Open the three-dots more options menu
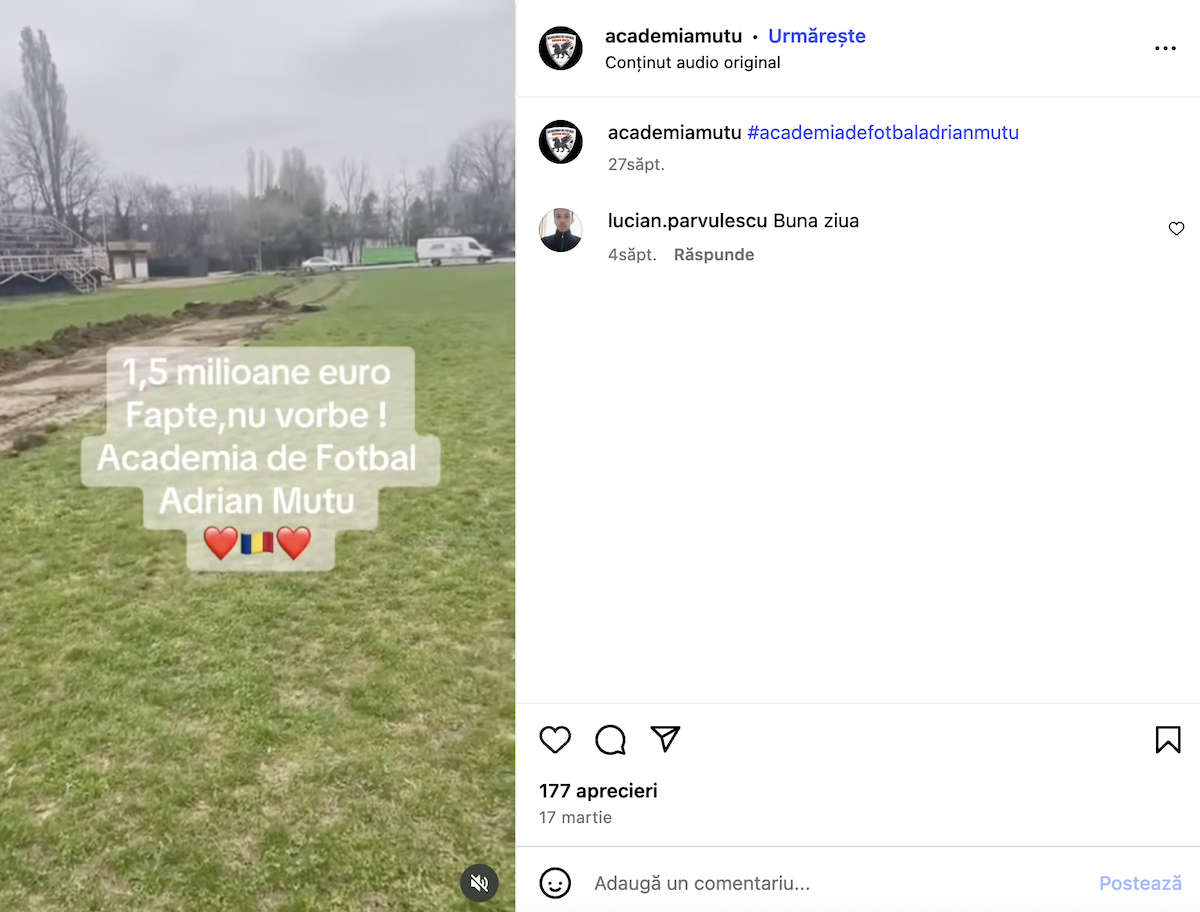 [1165, 48]
